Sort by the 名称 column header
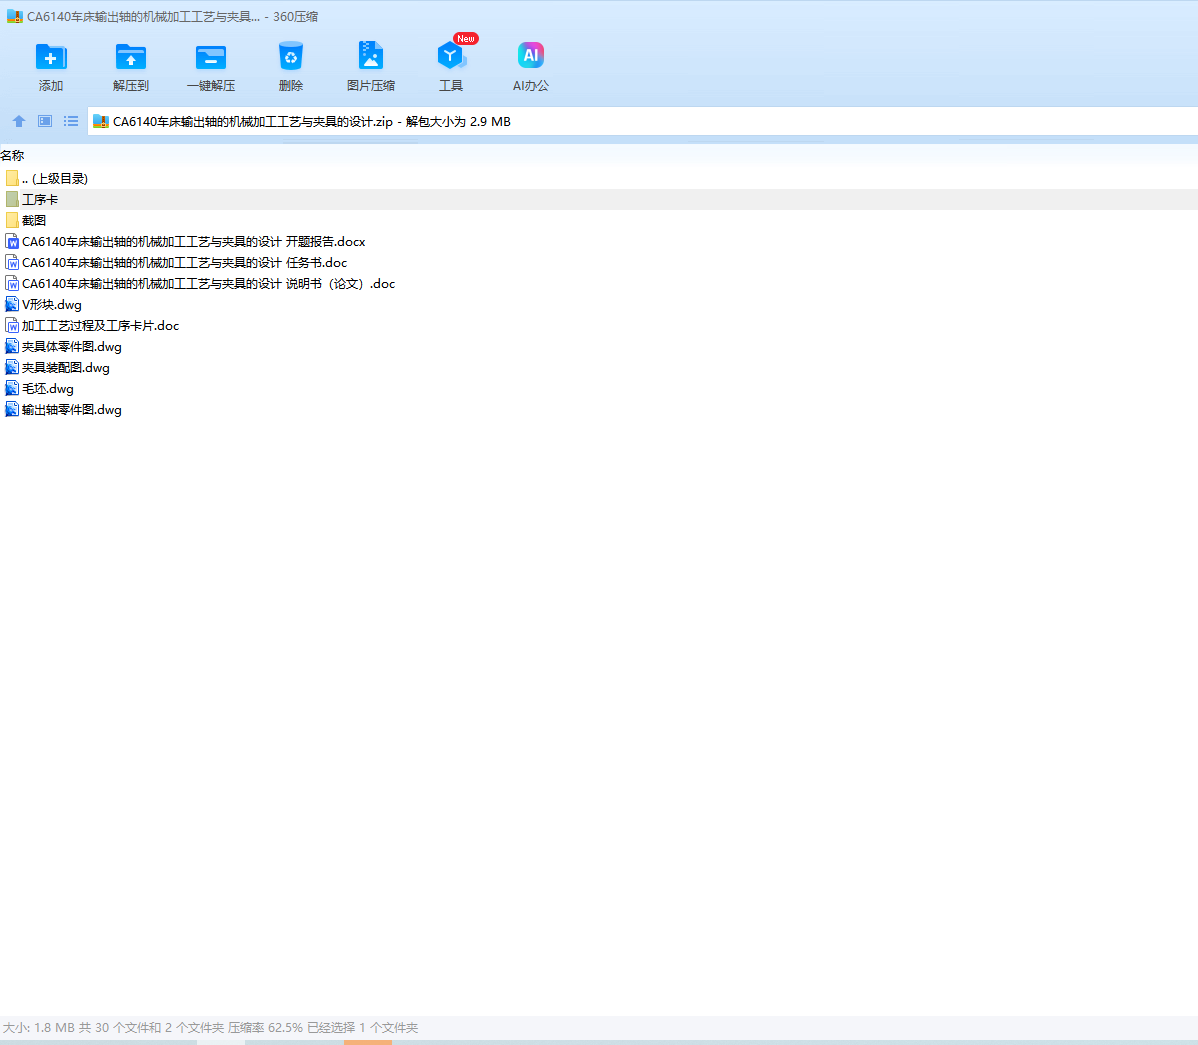Image resolution: width=1198 pixels, height=1045 pixels. (x=12, y=155)
